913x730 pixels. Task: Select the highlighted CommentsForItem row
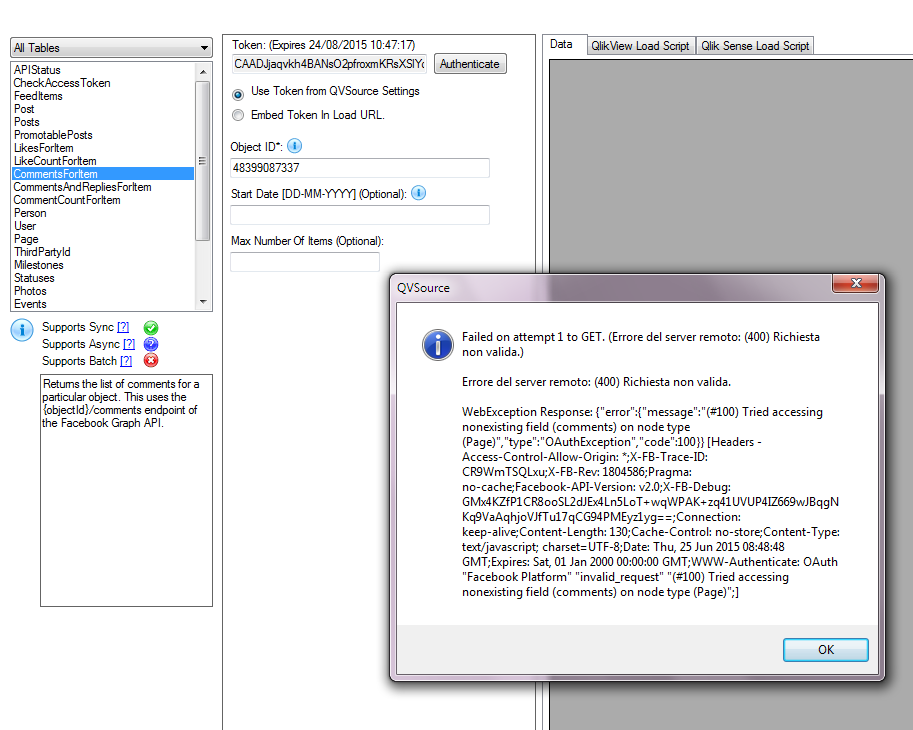click(x=103, y=174)
